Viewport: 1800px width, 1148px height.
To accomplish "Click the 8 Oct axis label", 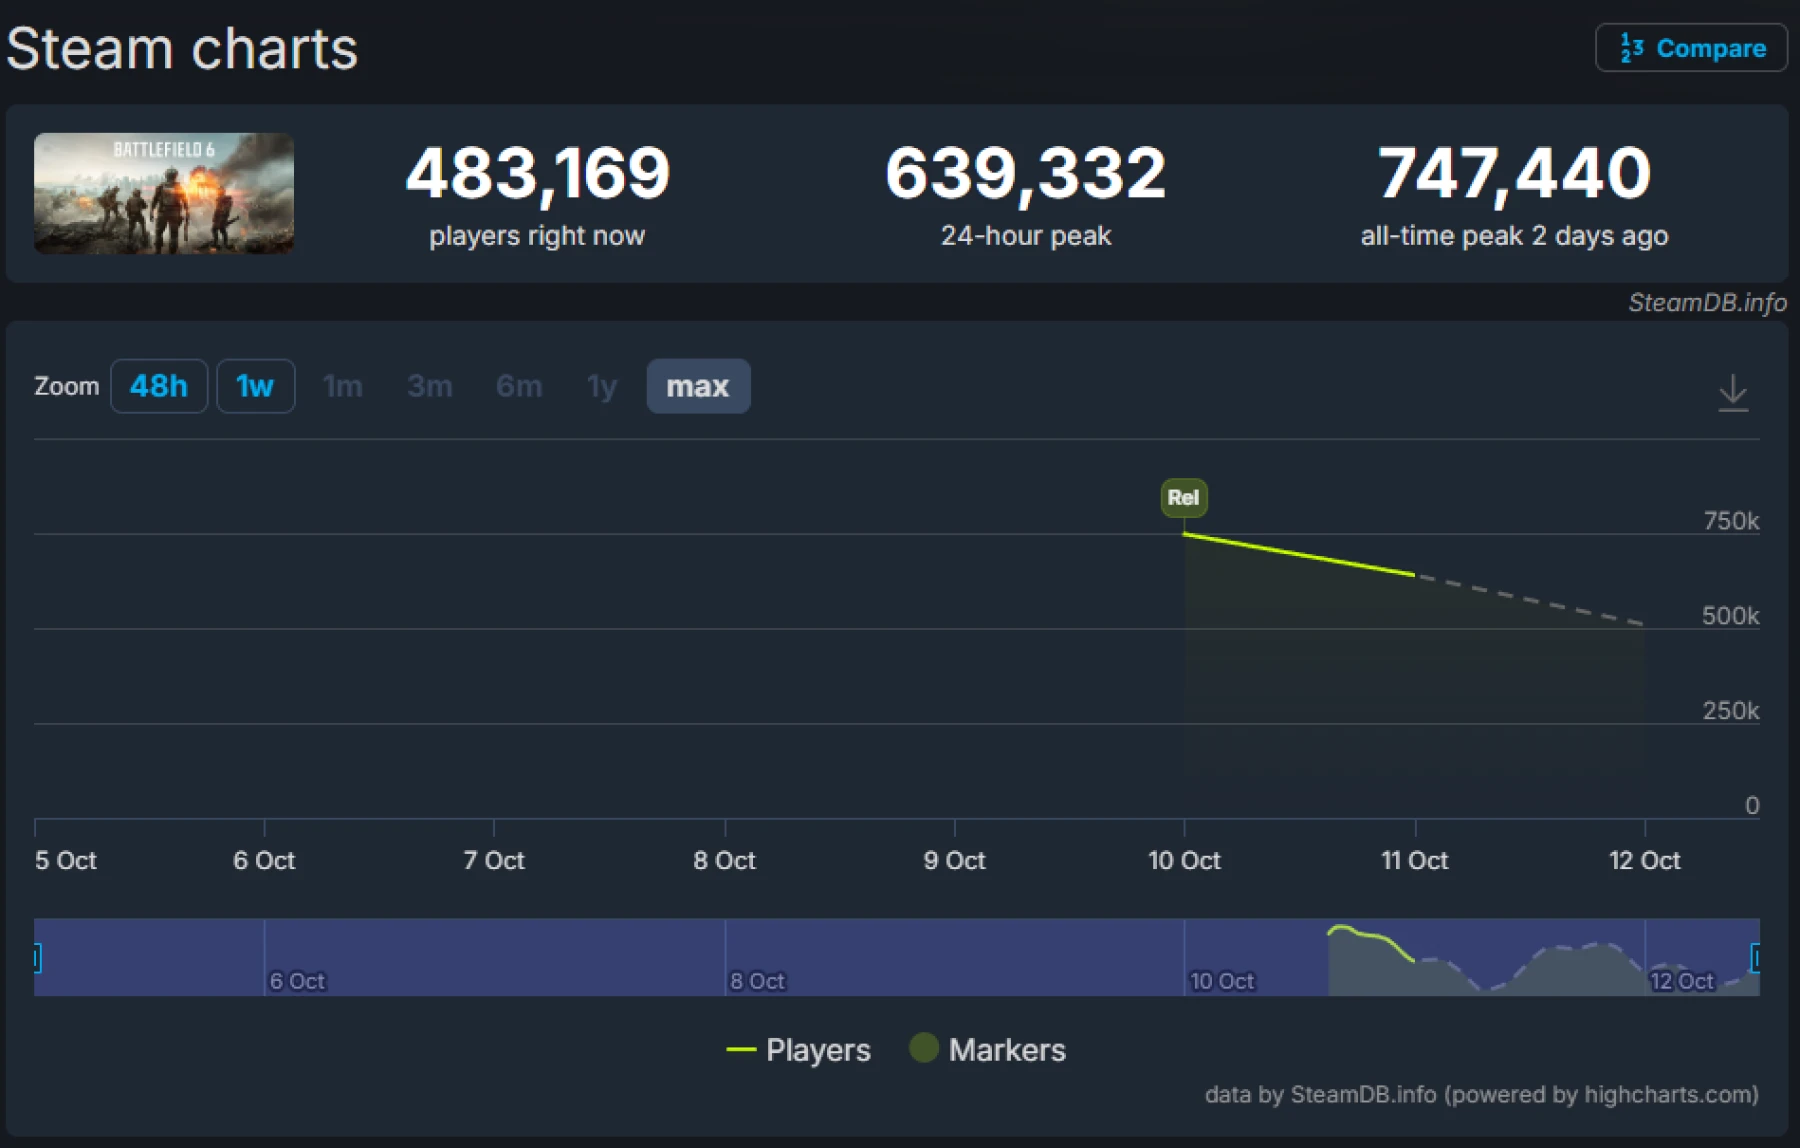I will pyautogui.click(x=724, y=860).
